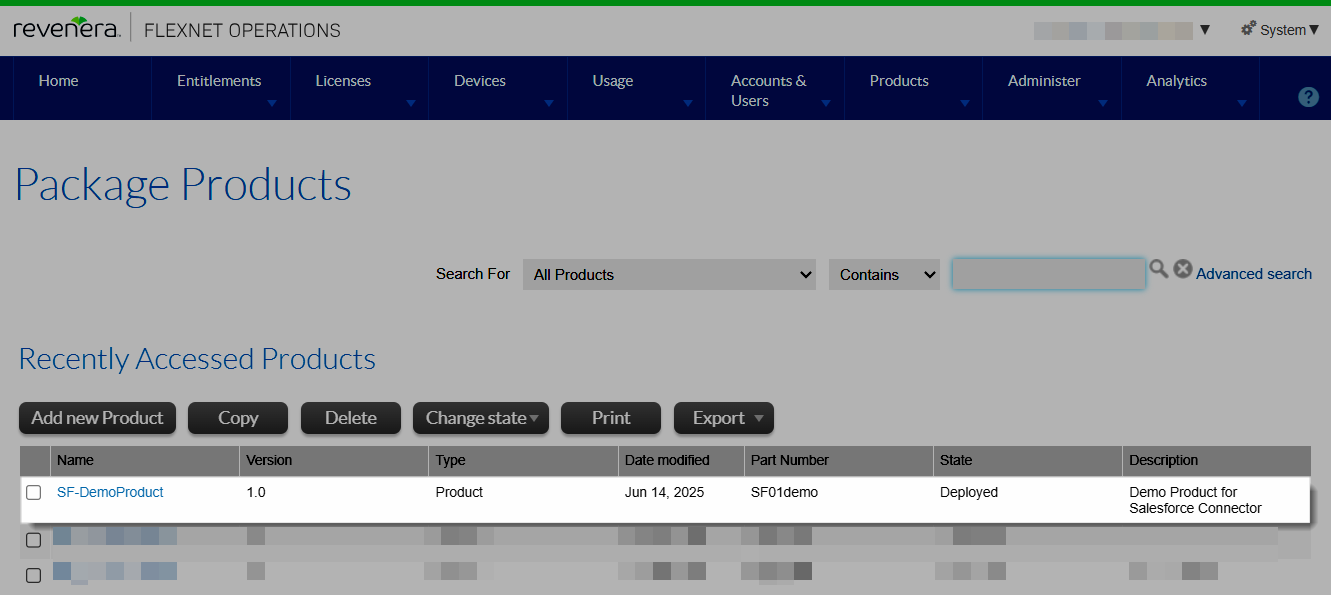This screenshot has width=1331, height=595.
Task: Tick the checkbox directly beneath the SF-DemoProduct row
Action: click(34, 541)
